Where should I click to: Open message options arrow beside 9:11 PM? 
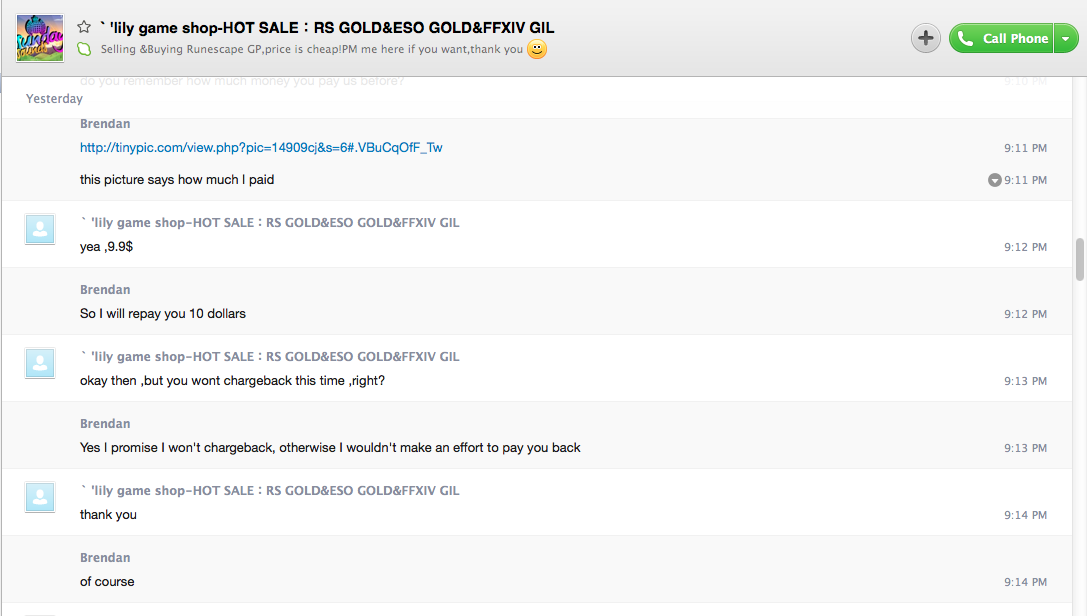click(994, 180)
